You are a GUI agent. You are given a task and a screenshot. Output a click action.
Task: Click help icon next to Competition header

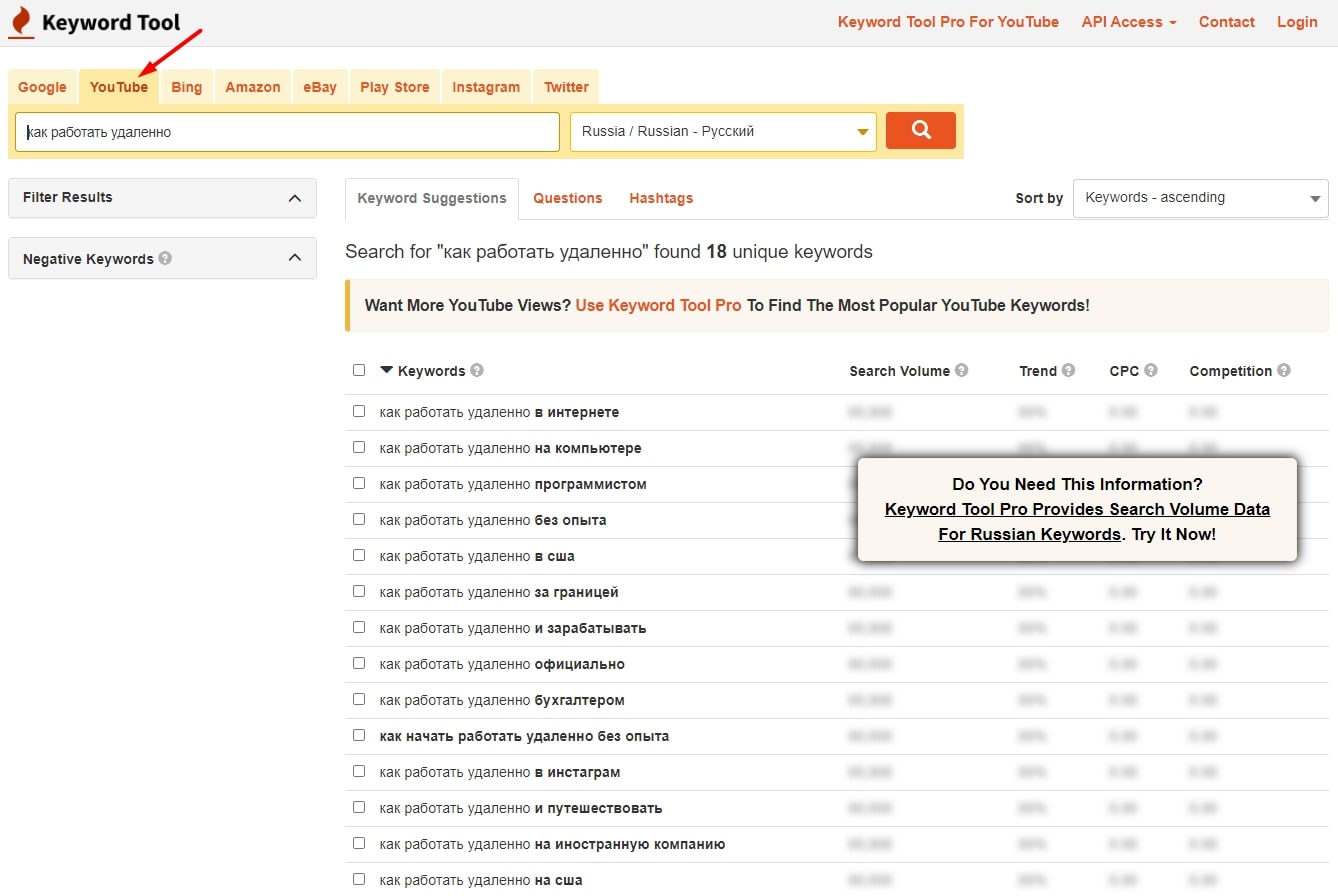1283,370
